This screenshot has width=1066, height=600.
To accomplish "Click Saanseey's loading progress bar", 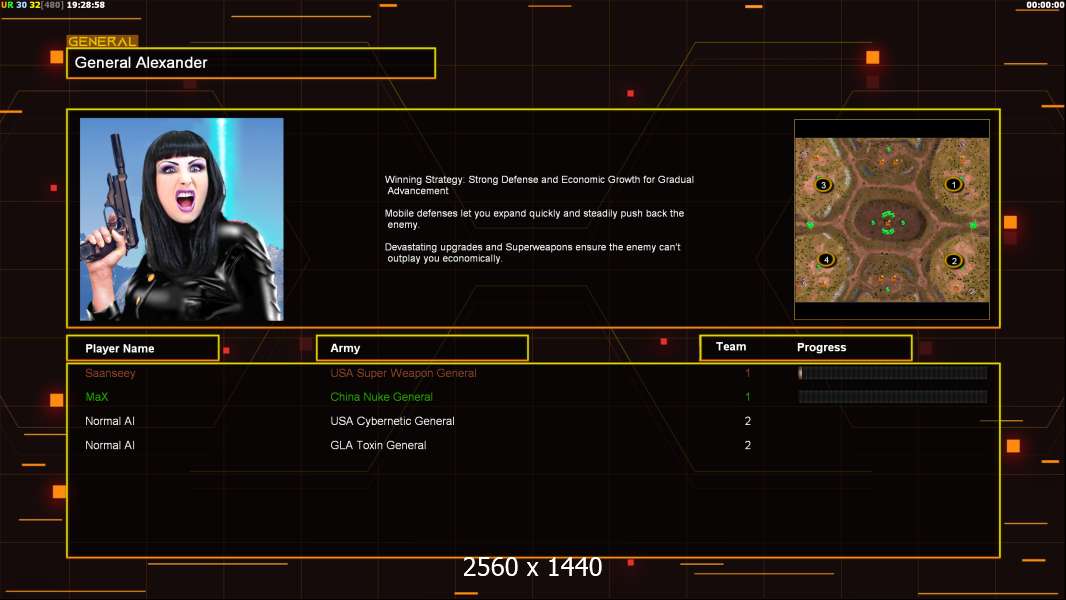I will point(893,372).
